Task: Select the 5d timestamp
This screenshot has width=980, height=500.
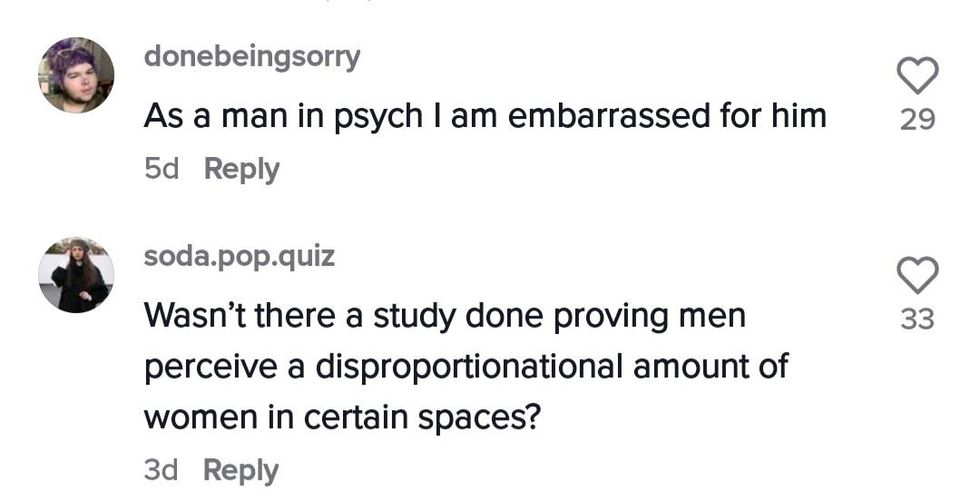Action: point(161,169)
